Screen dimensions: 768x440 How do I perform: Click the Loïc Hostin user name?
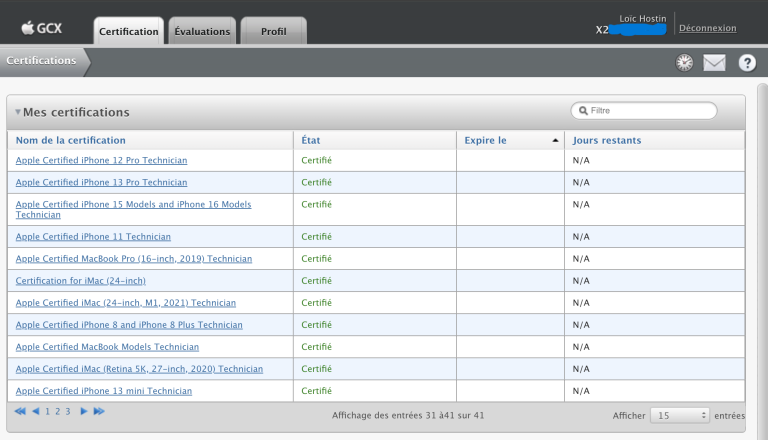click(643, 19)
